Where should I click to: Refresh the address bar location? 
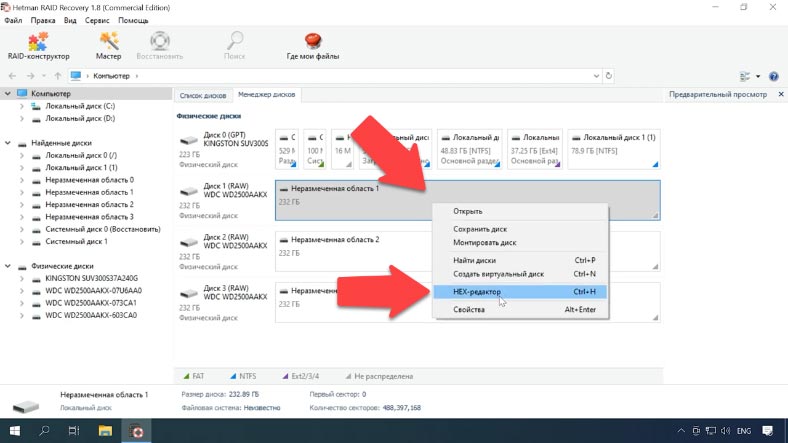click(x=609, y=76)
